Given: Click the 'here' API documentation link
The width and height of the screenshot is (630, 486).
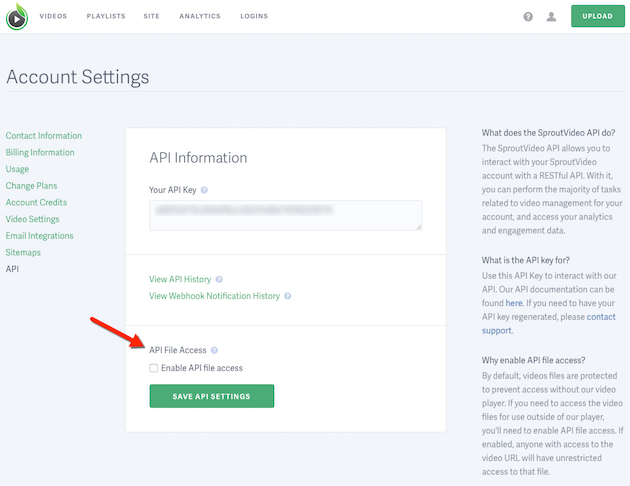Looking at the screenshot, I should [x=514, y=303].
